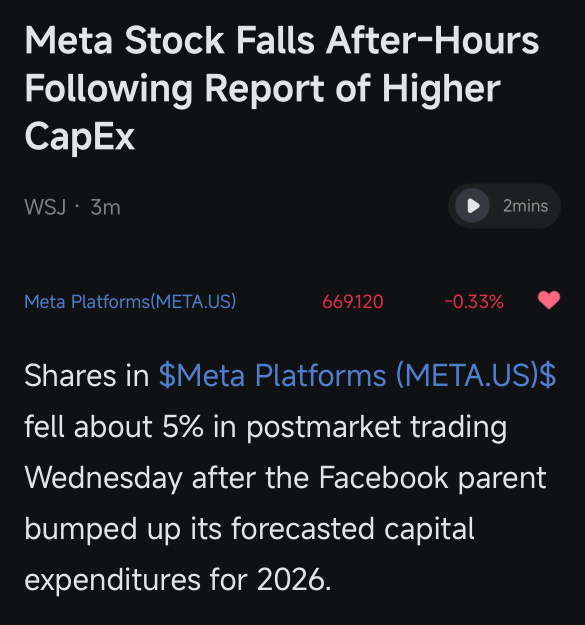Click the 3m timestamp

pos(105,207)
